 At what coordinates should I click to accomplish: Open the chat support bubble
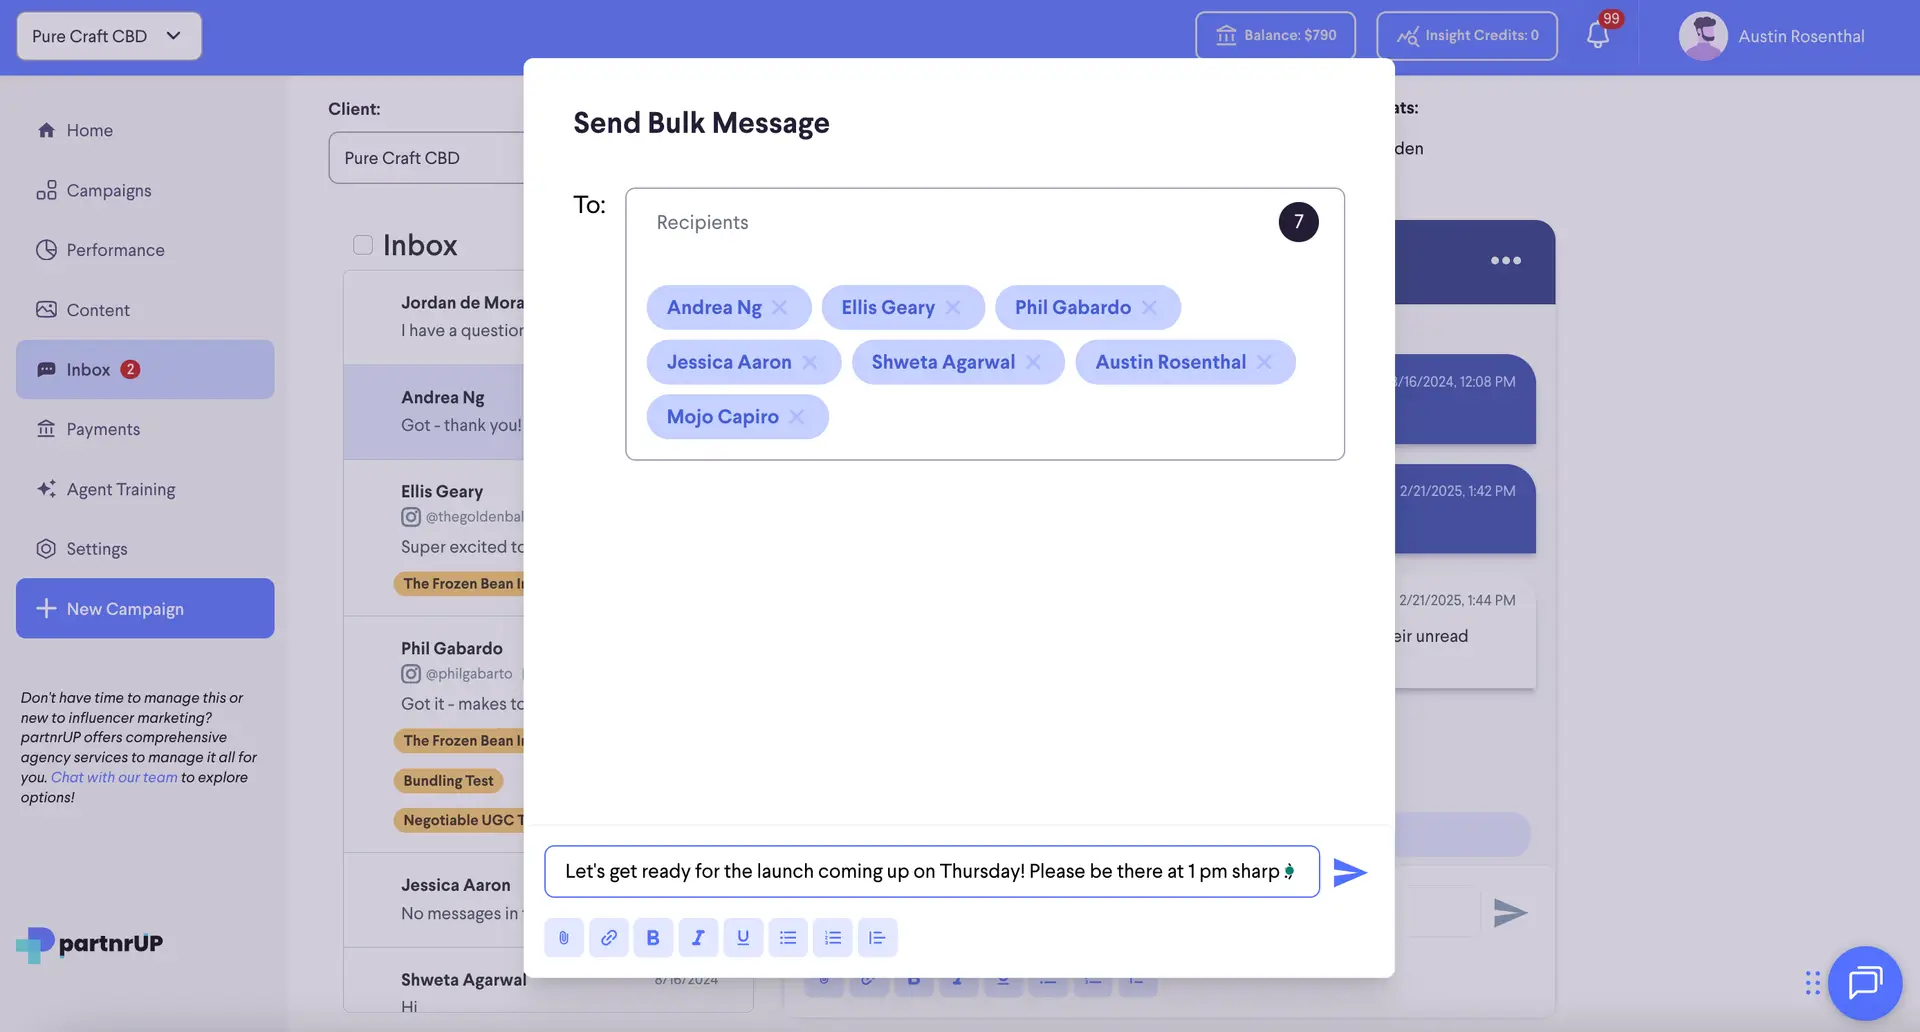(1864, 983)
